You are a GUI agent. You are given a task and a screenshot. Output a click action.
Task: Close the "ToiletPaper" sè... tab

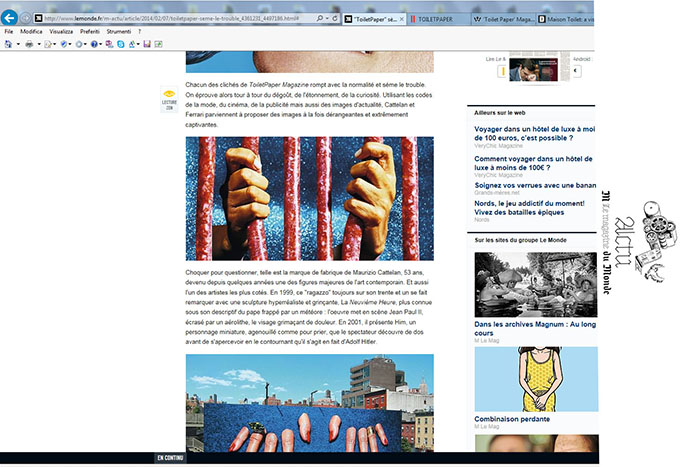[402, 19]
